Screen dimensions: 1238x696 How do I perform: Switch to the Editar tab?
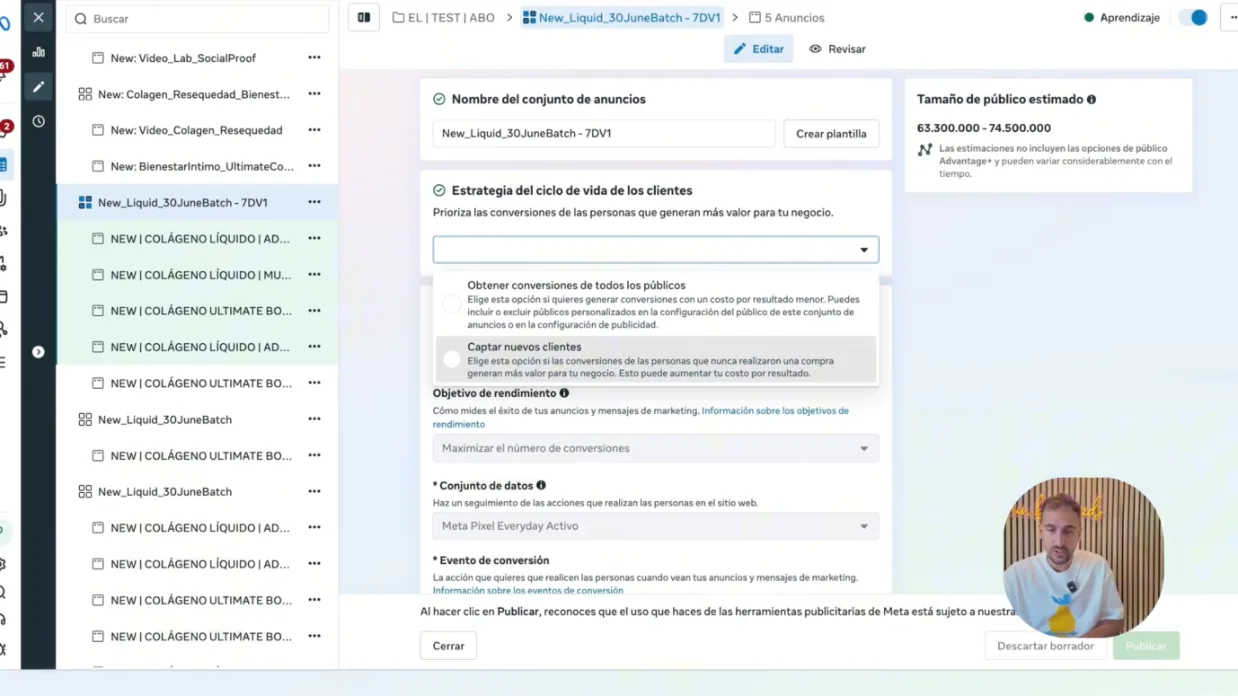click(x=758, y=49)
